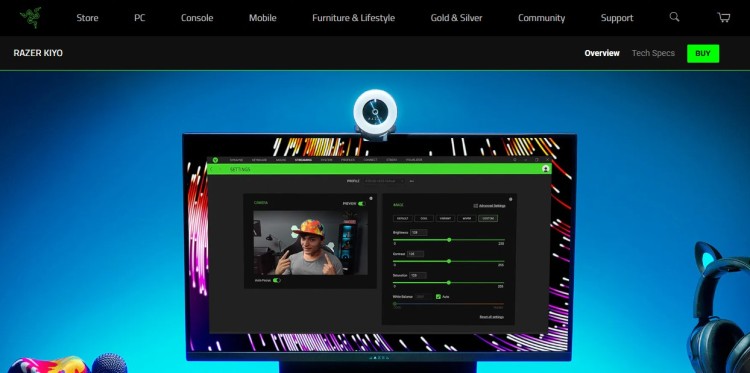The width and height of the screenshot is (750, 373).
Task: Click the Contrast value field
Action: 415,254
